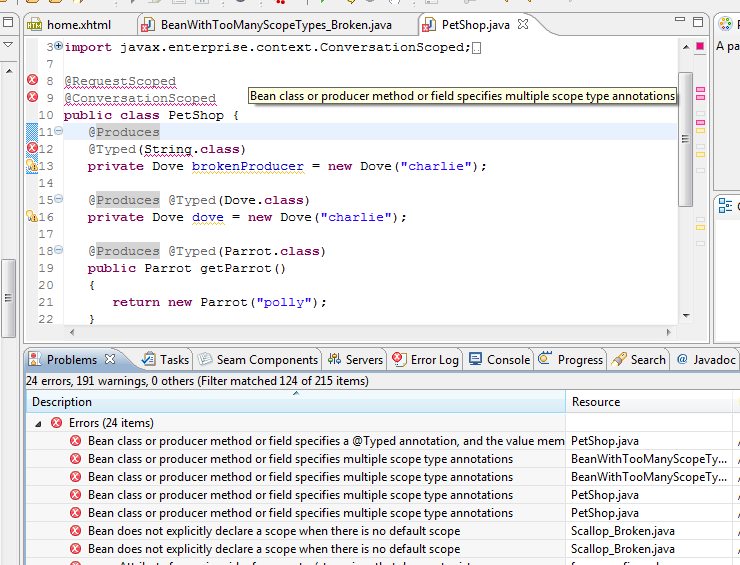Open the Progress view tab
The width and height of the screenshot is (740, 565).
(x=571, y=360)
